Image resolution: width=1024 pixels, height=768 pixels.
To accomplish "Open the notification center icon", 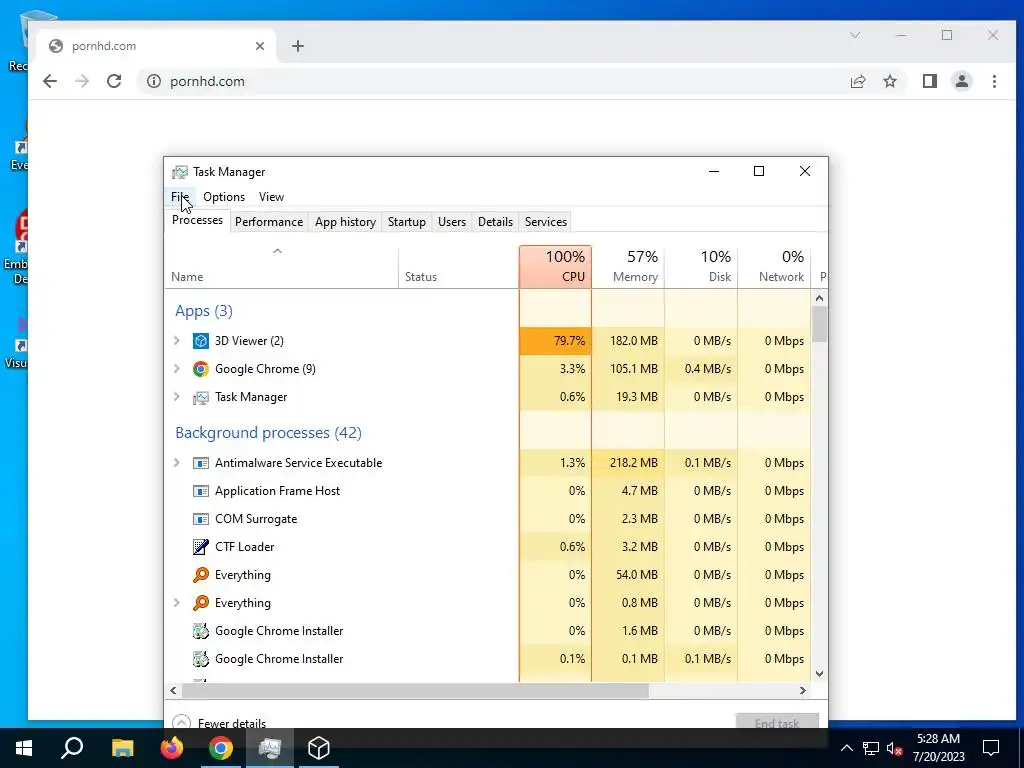I will coord(991,748).
